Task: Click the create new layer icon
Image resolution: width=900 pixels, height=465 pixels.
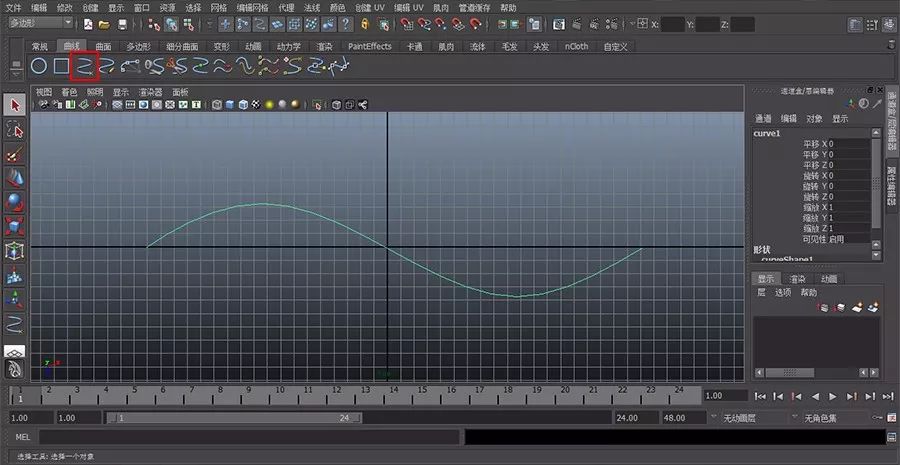Action: coord(857,308)
